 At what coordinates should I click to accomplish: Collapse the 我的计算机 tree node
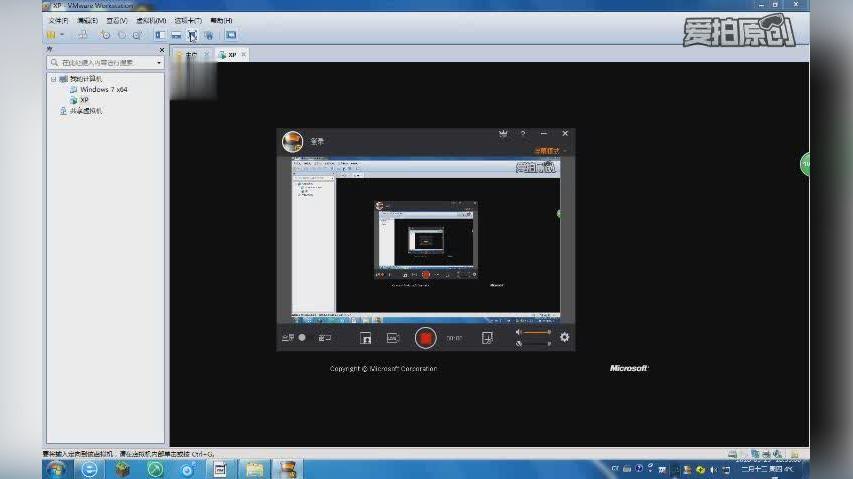[53, 79]
